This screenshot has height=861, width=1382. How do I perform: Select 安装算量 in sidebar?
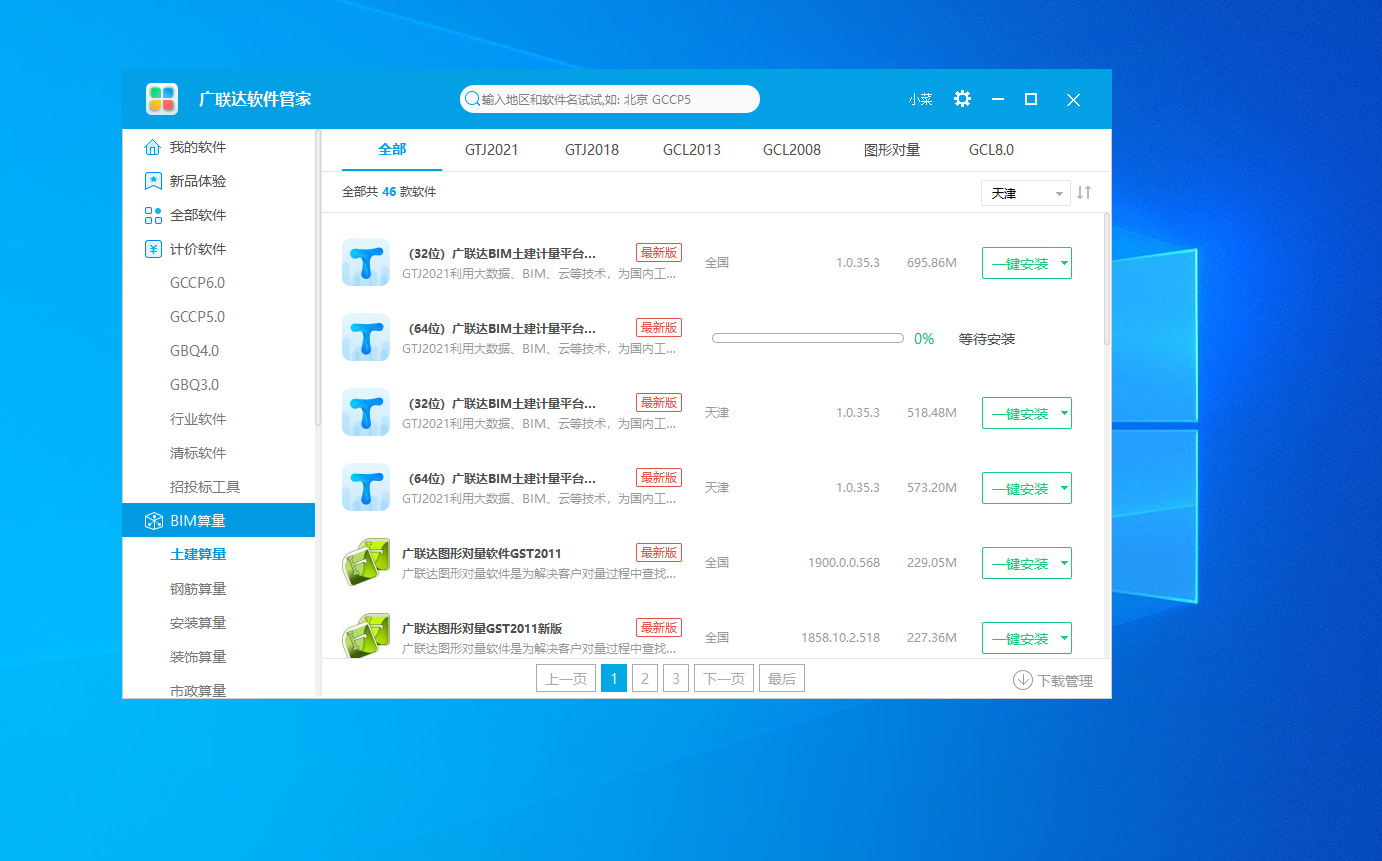(x=198, y=623)
